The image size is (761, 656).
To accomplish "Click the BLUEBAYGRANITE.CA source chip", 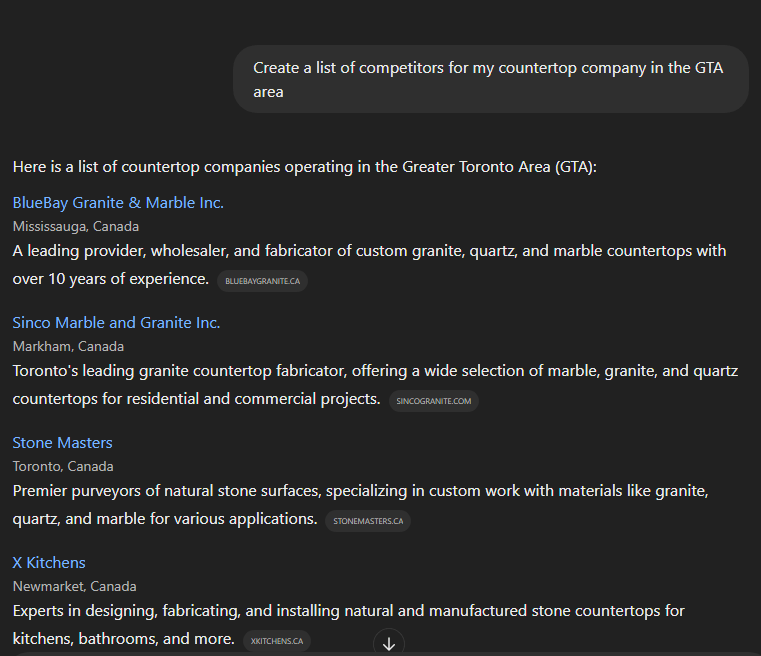I will (x=262, y=281).
